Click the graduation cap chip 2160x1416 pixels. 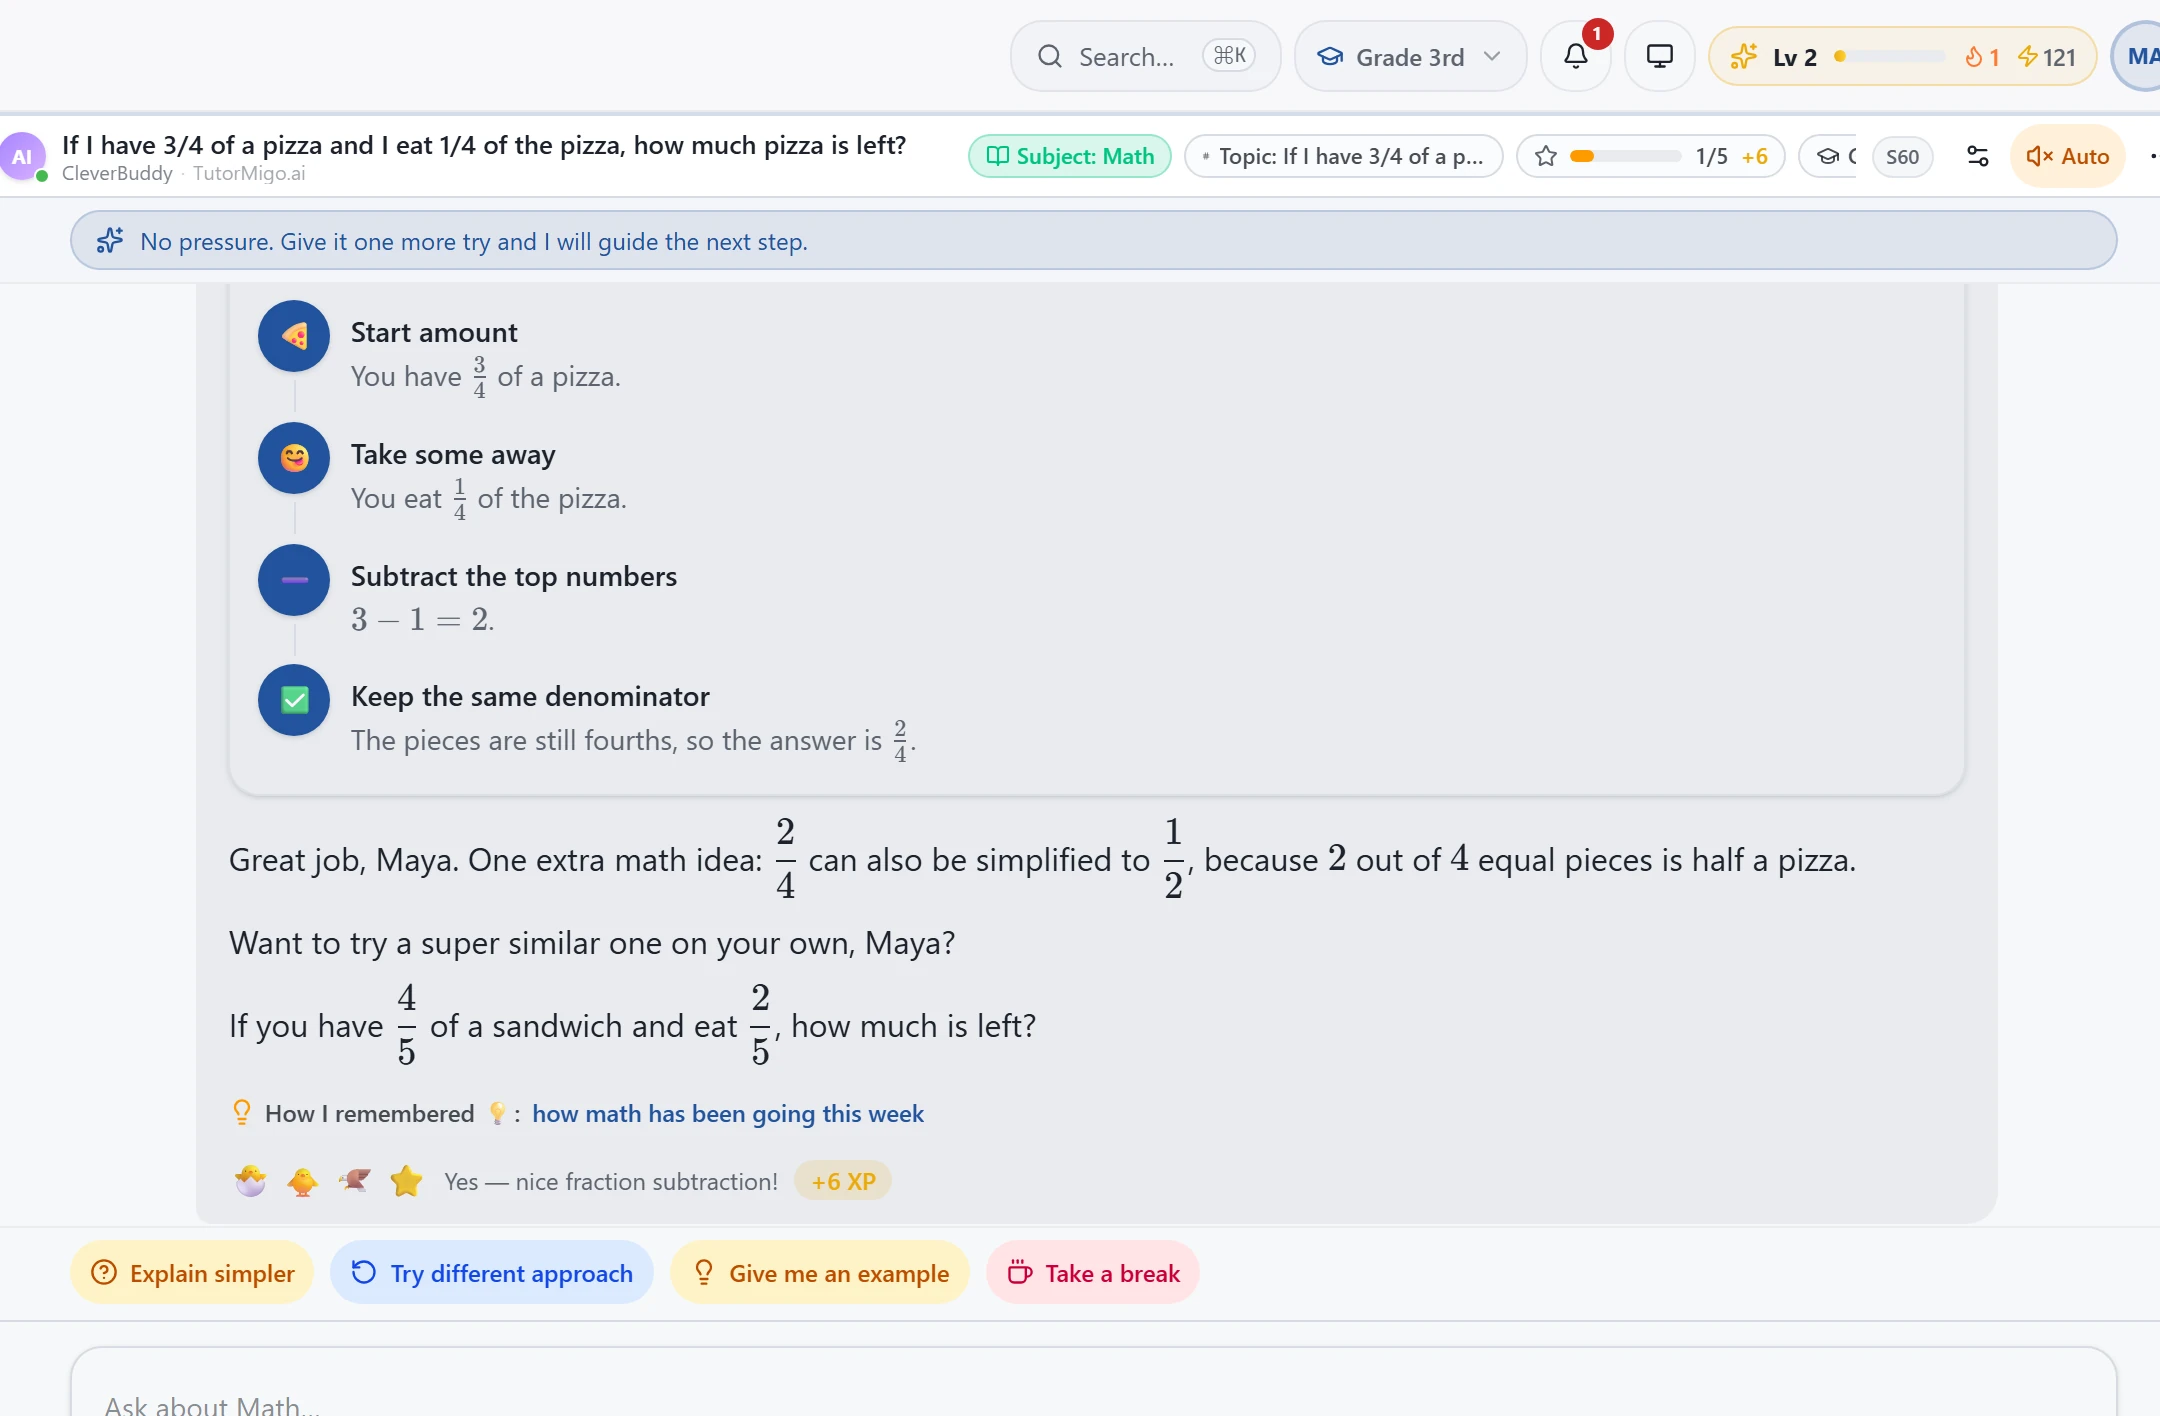(1828, 156)
